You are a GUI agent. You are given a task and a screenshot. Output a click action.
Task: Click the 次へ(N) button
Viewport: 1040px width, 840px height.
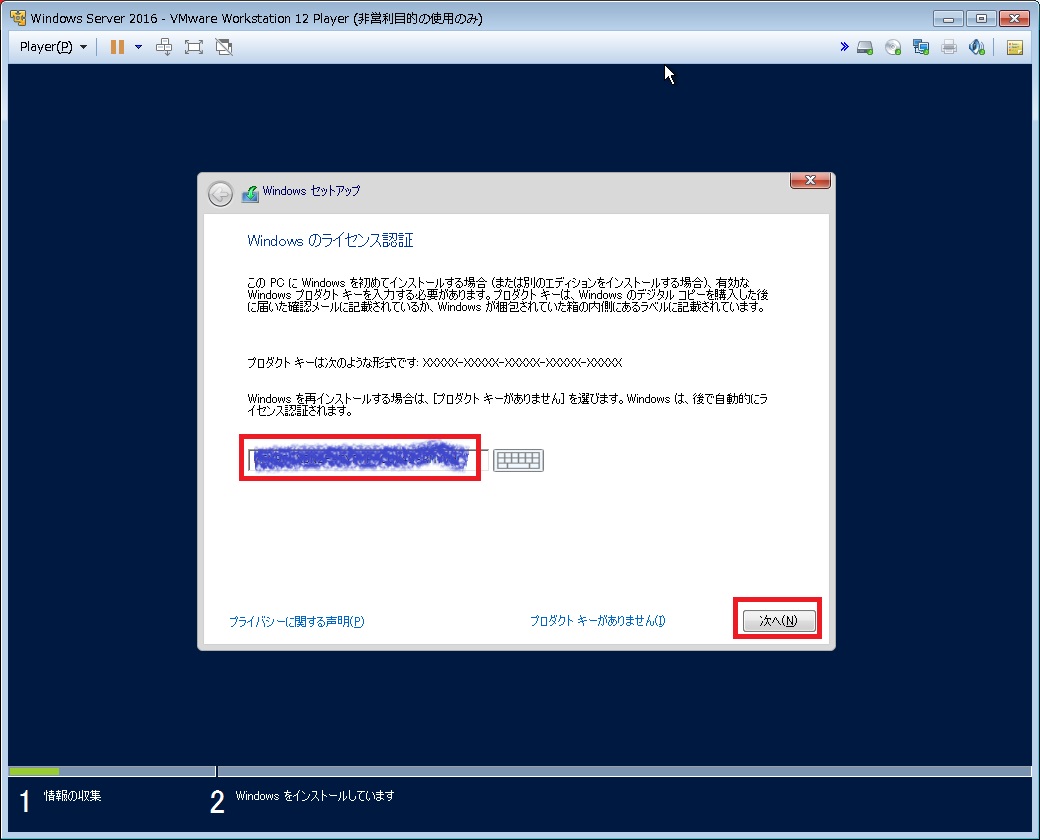[778, 620]
